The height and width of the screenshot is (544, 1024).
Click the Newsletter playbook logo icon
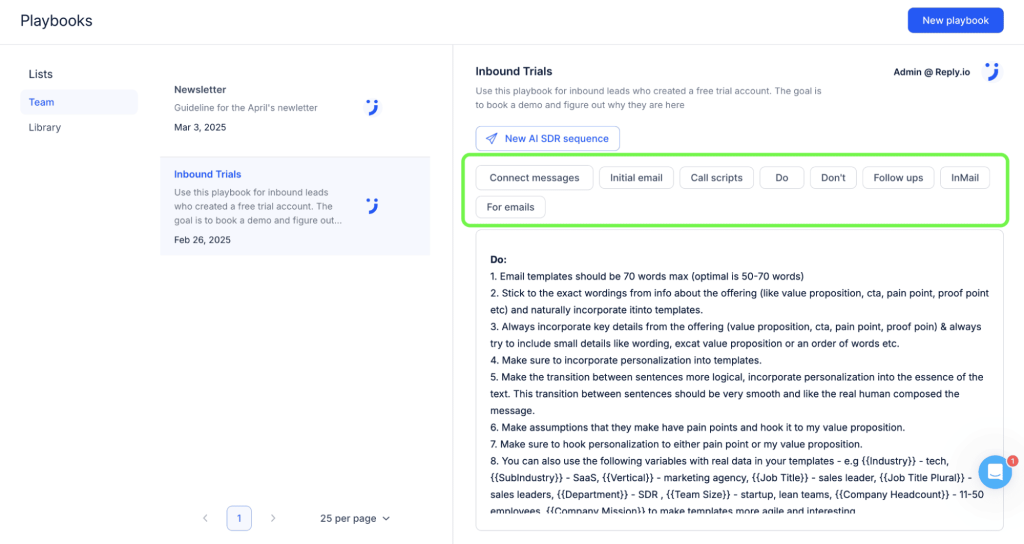pos(372,107)
